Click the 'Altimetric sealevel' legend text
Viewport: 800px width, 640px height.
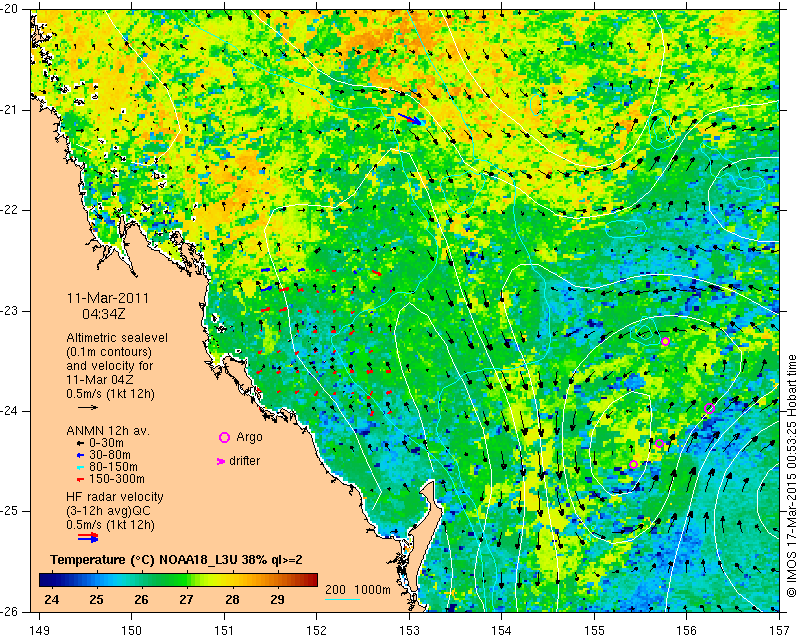117,338
